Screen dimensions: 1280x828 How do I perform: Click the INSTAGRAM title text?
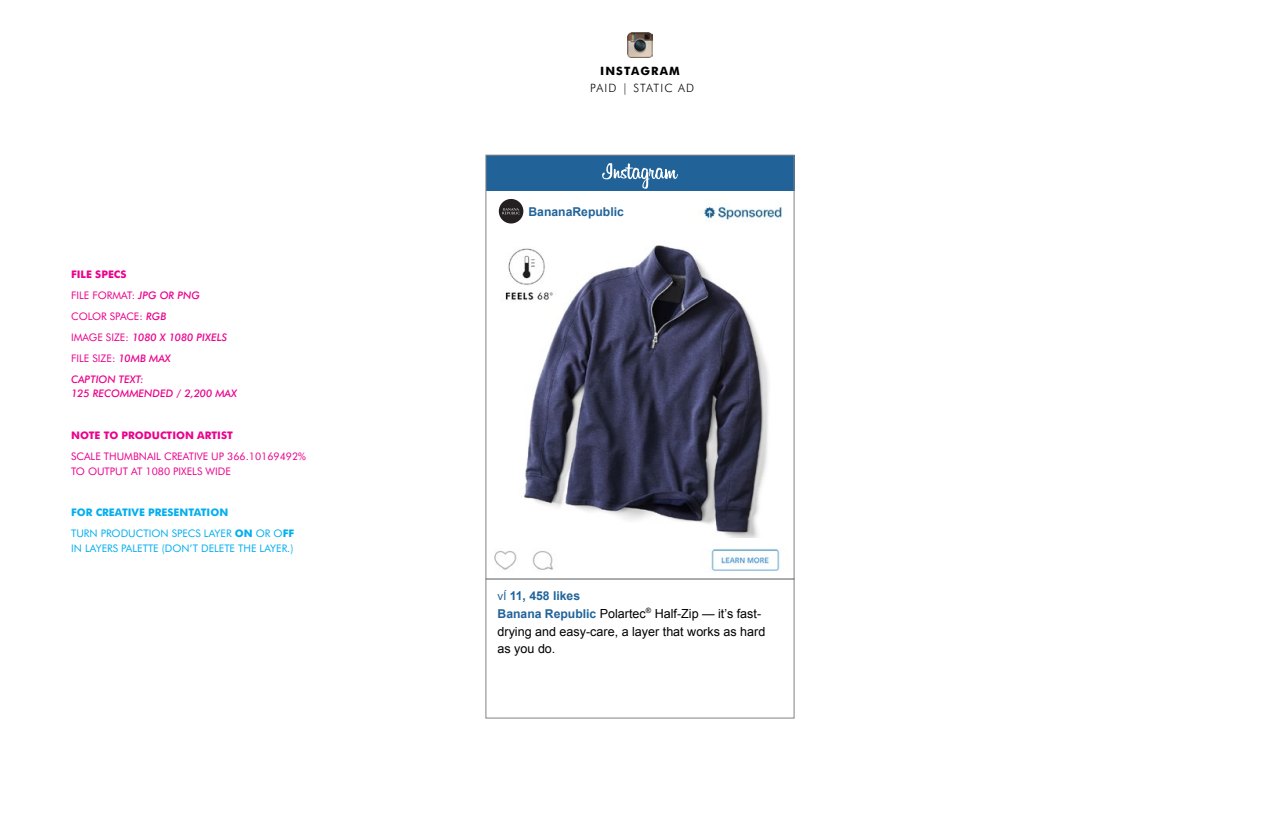click(640, 71)
